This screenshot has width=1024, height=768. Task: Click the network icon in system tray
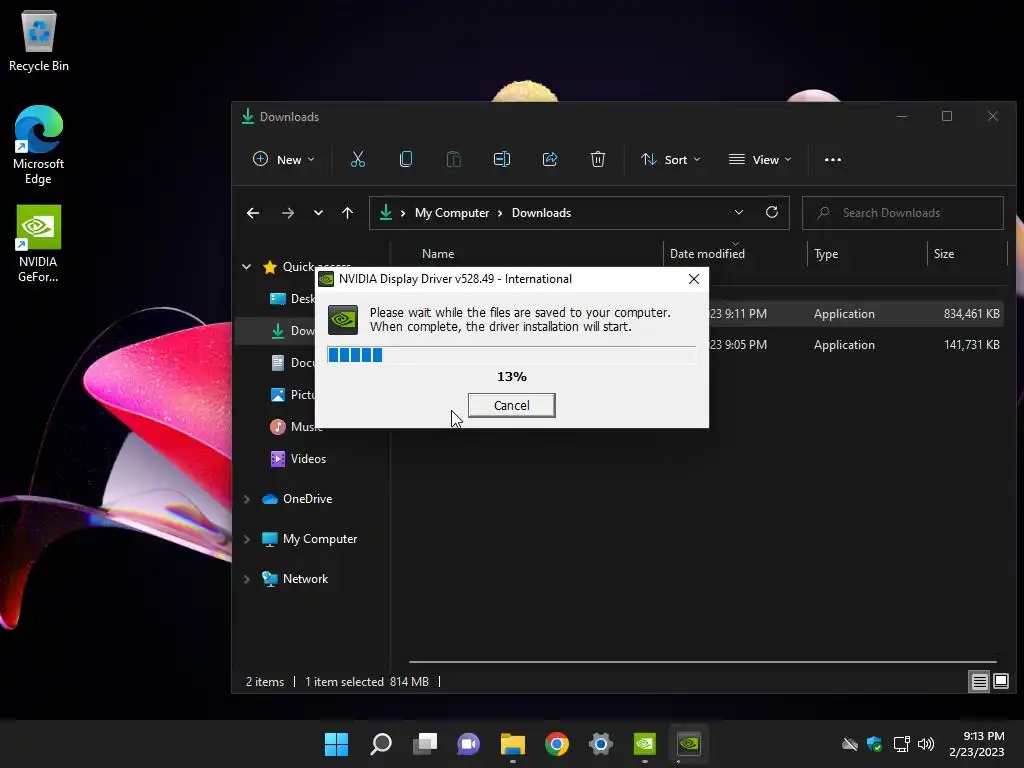[x=901, y=744]
